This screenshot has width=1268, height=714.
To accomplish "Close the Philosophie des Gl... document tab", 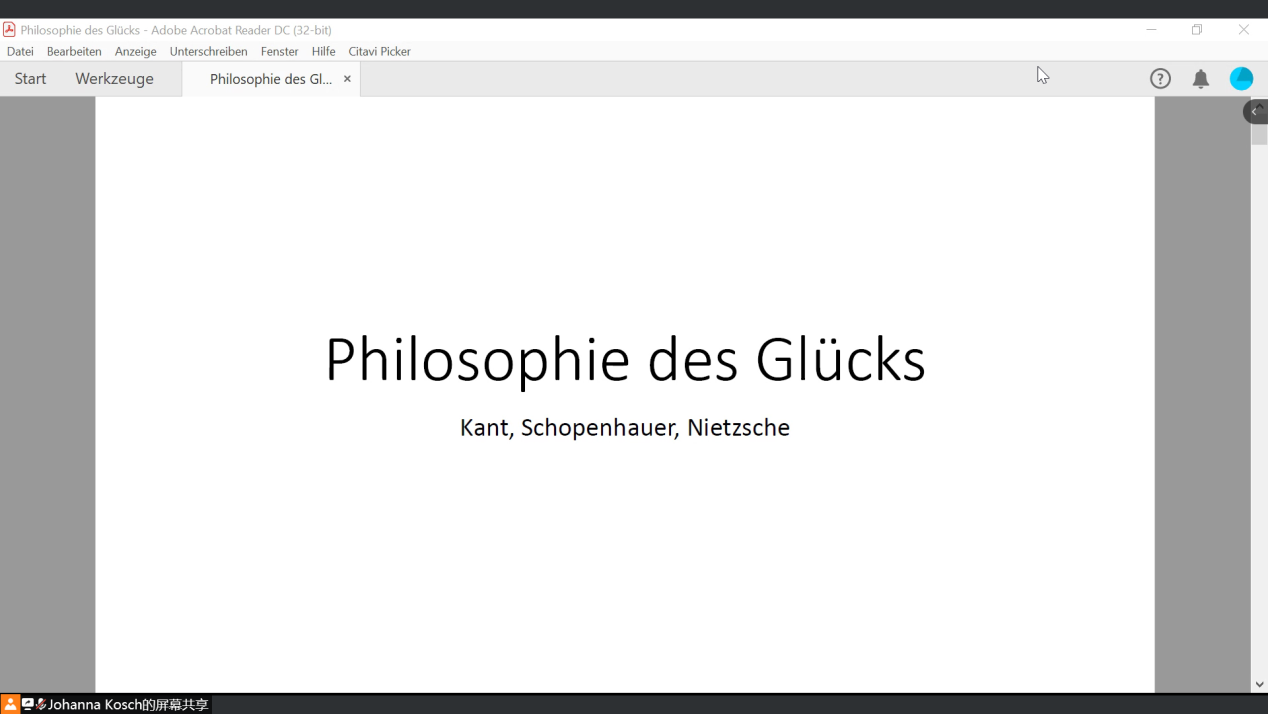I will click(x=347, y=79).
